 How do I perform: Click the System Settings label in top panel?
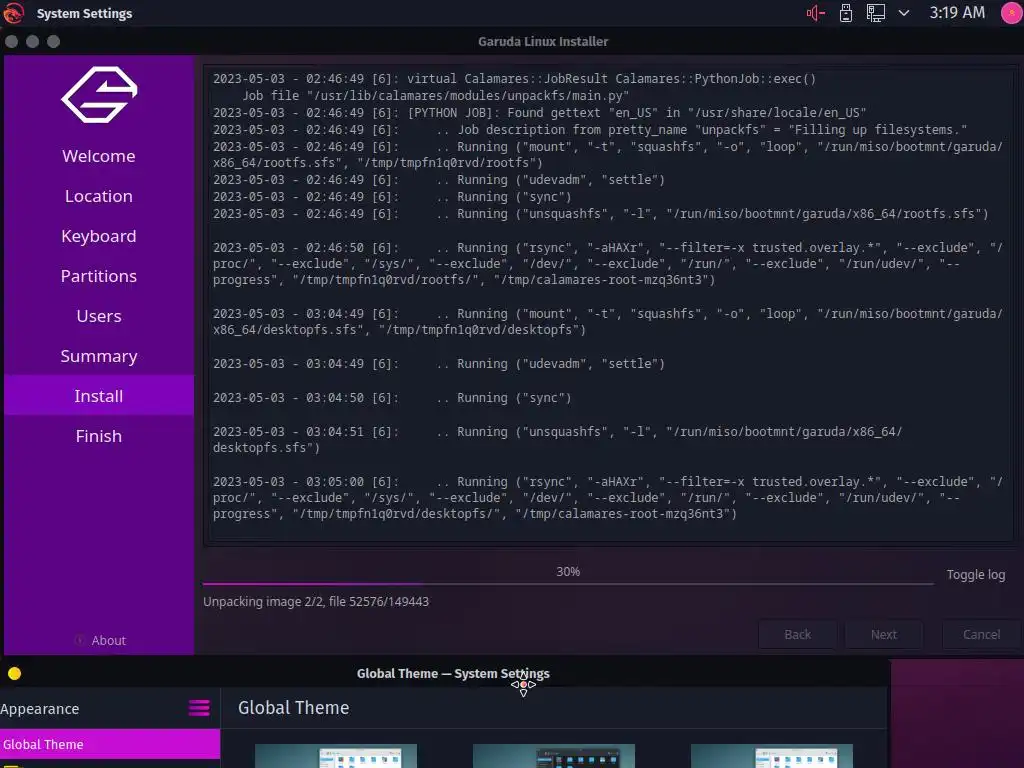[84, 13]
